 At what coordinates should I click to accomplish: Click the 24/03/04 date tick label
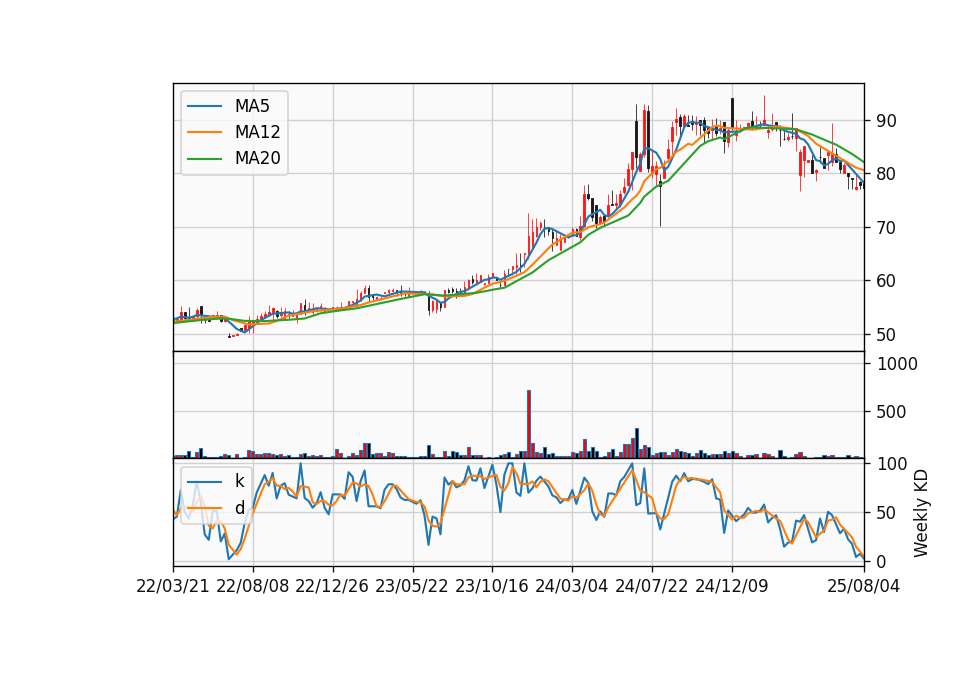coord(572,586)
